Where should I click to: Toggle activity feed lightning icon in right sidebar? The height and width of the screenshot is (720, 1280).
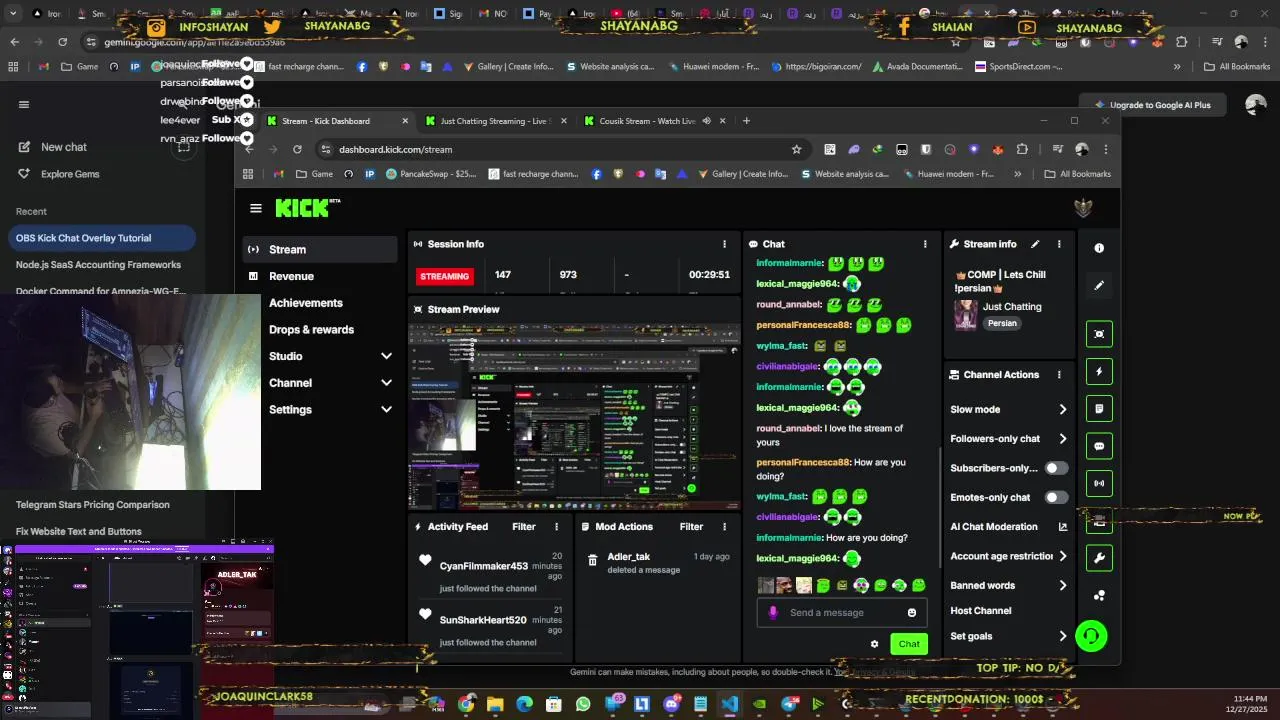tap(1099, 371)
